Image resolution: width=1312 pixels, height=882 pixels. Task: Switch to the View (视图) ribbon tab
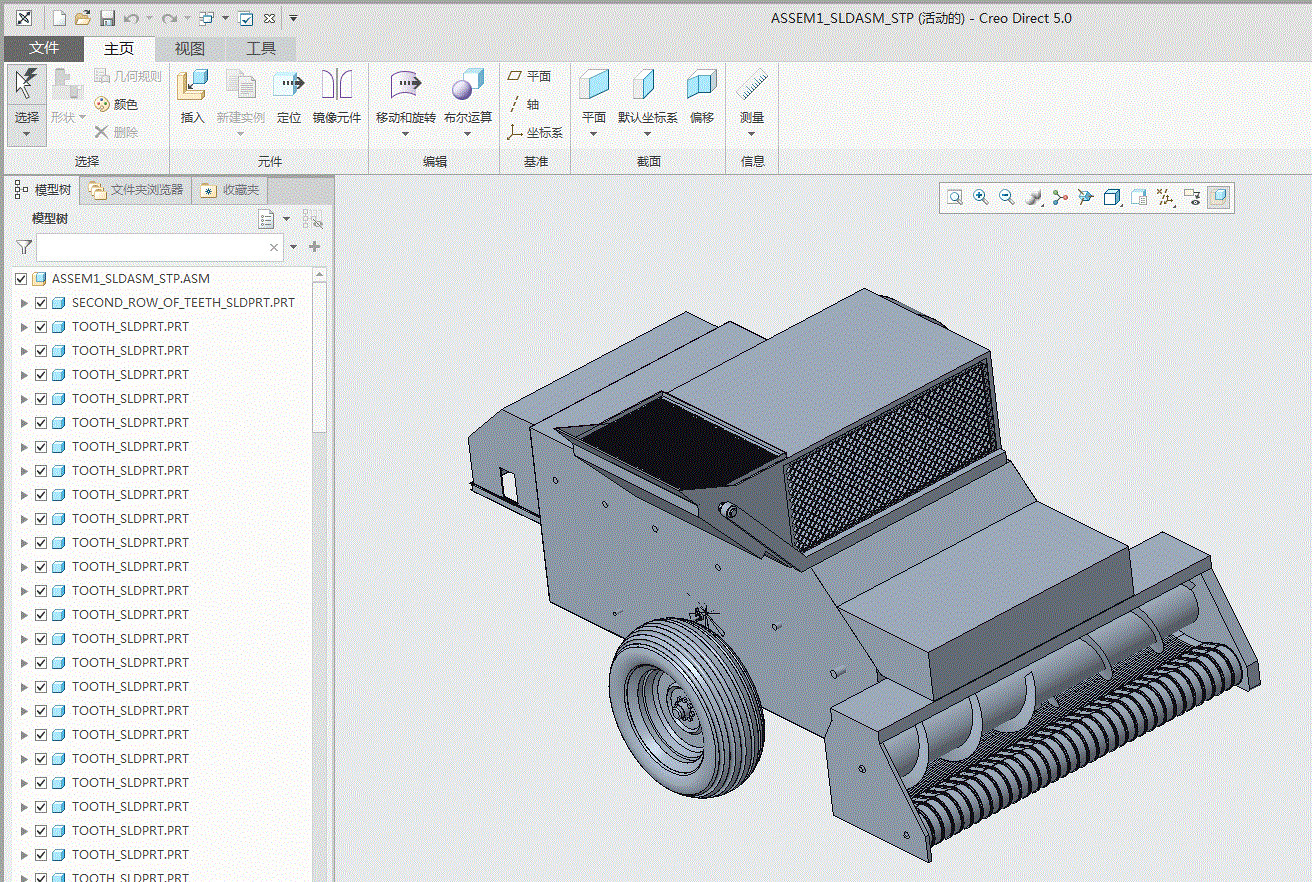pyautogui.click(x=190, y=49)
